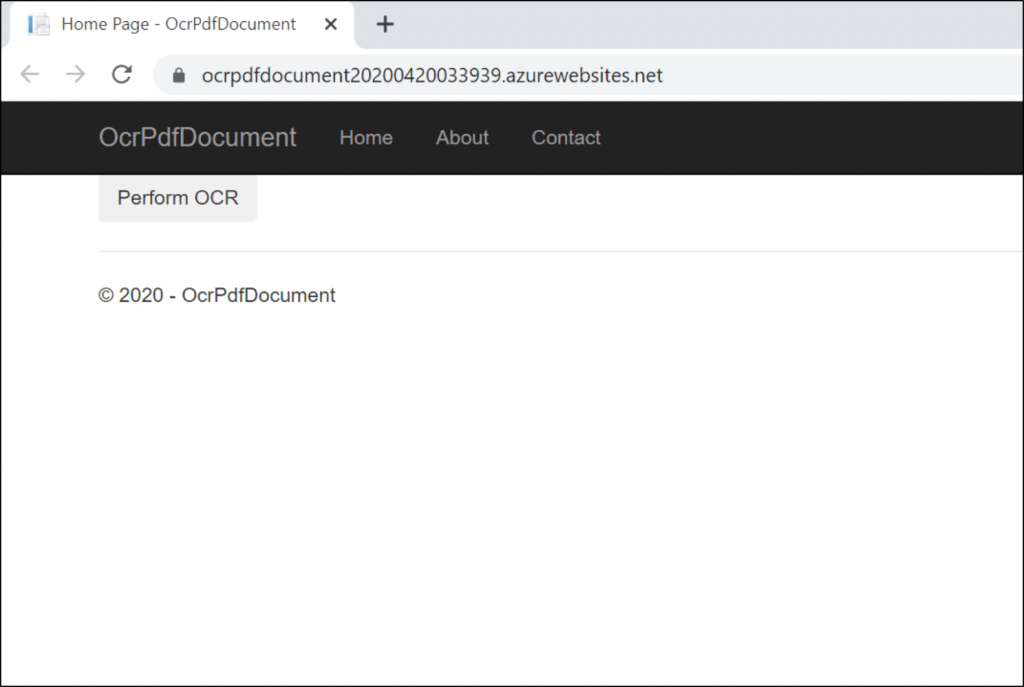The image size is (1024, 687).
Task: Open the Home menu item
Action: pyautogui.click(x=366, y=138)
